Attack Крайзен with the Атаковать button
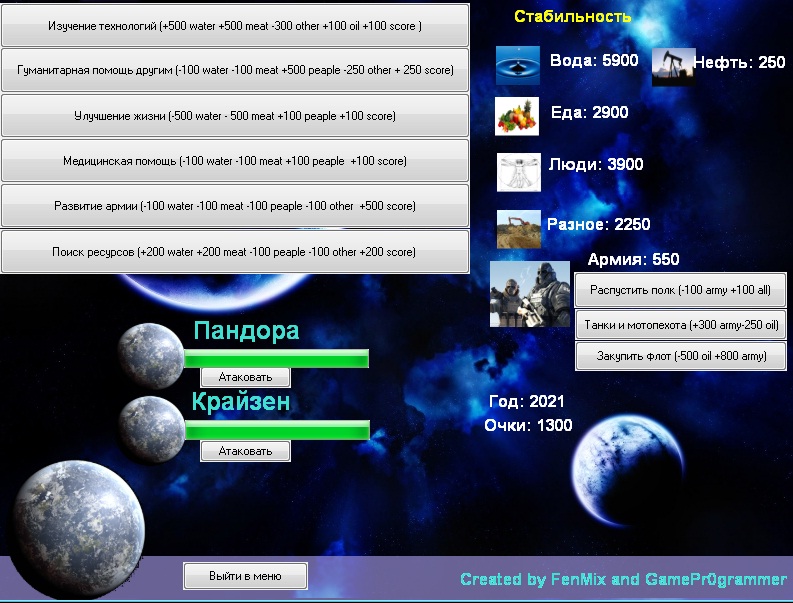793x603 pixels. 245,451
